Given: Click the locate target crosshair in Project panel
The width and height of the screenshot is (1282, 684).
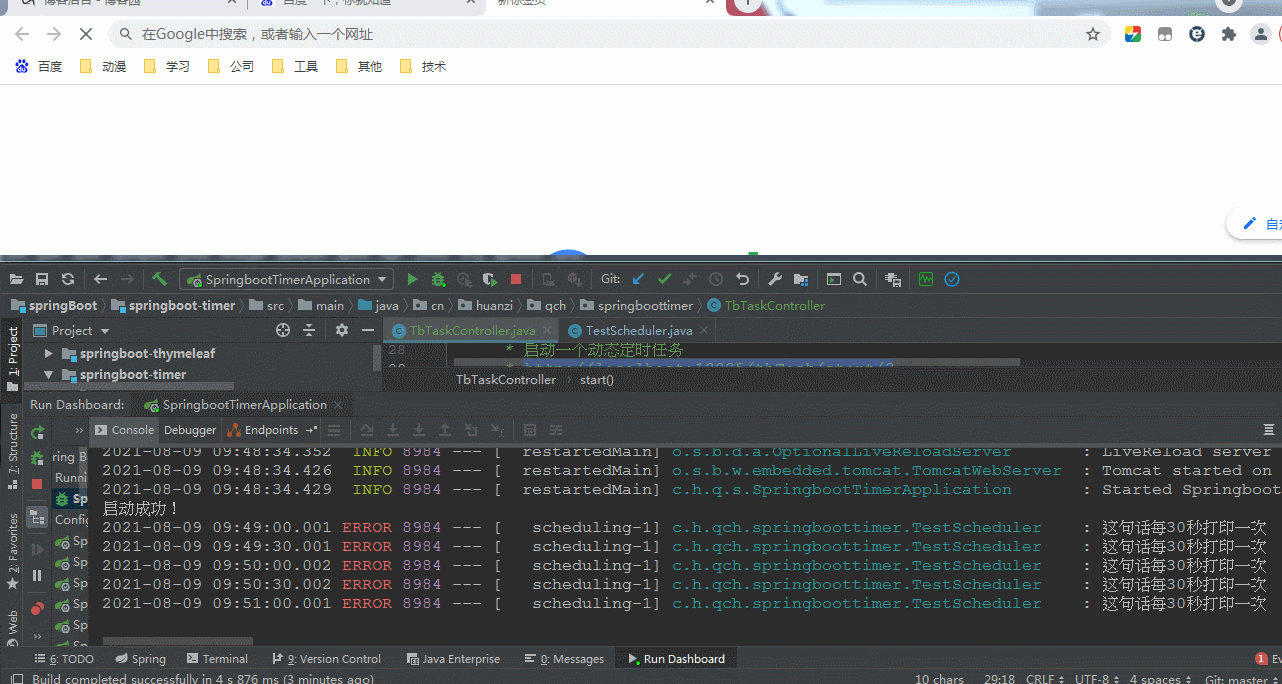Looking at the screenshot, I should (x=283, y=330).
